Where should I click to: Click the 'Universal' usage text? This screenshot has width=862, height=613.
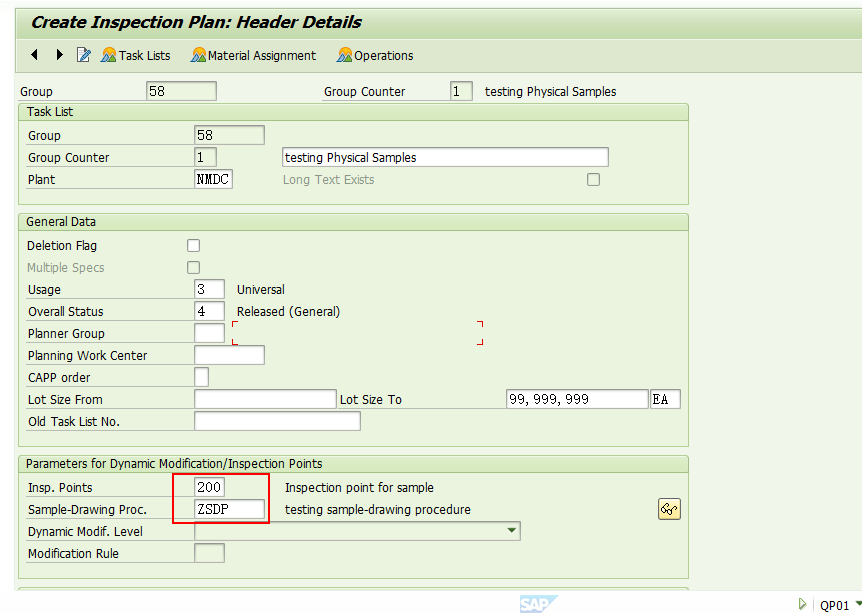(x=261, y=290)
